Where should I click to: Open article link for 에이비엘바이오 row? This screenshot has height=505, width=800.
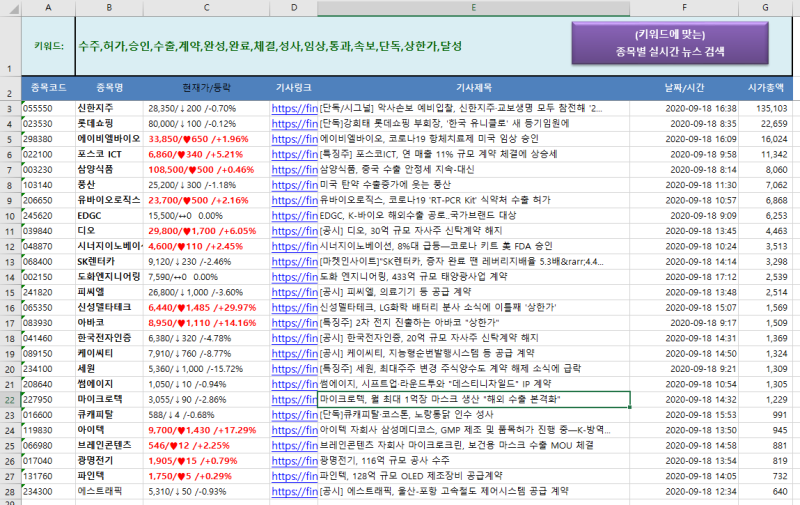294,139
